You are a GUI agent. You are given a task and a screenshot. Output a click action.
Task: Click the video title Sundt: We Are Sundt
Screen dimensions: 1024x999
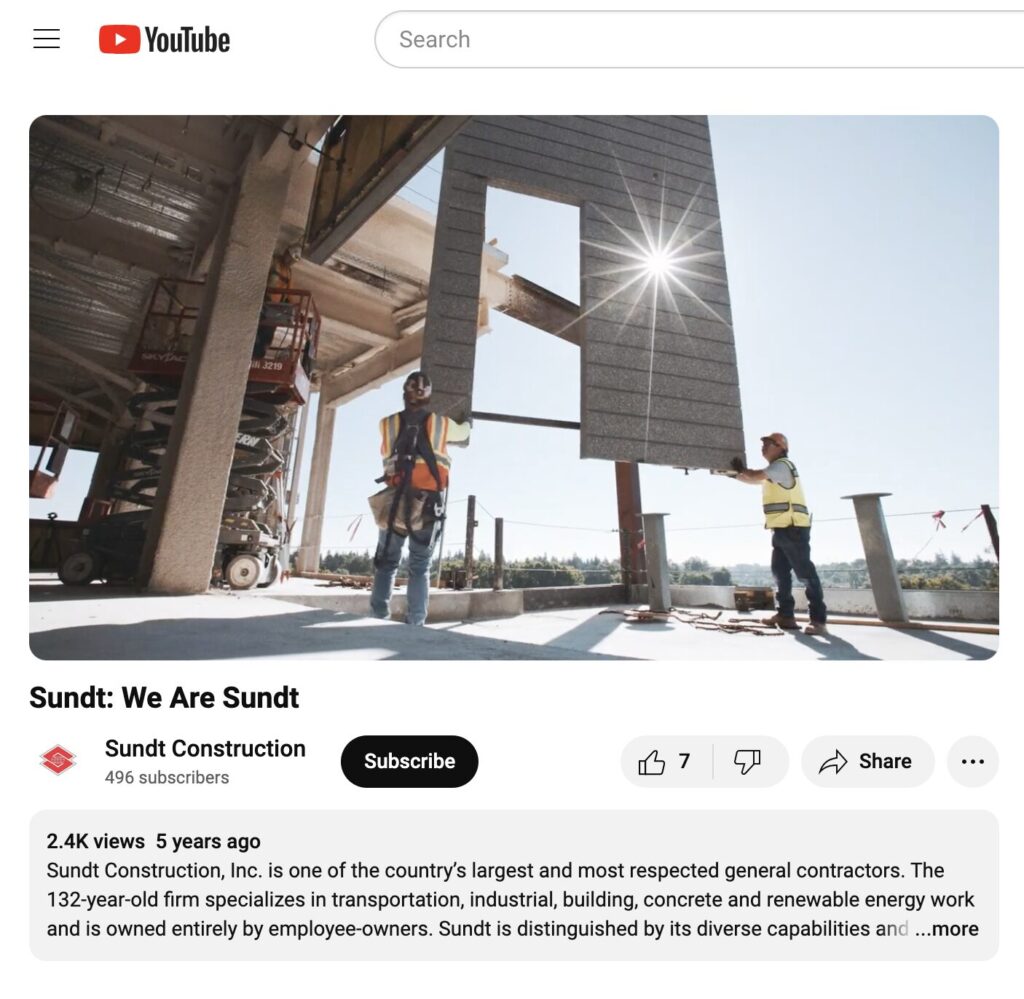point(164,697)
